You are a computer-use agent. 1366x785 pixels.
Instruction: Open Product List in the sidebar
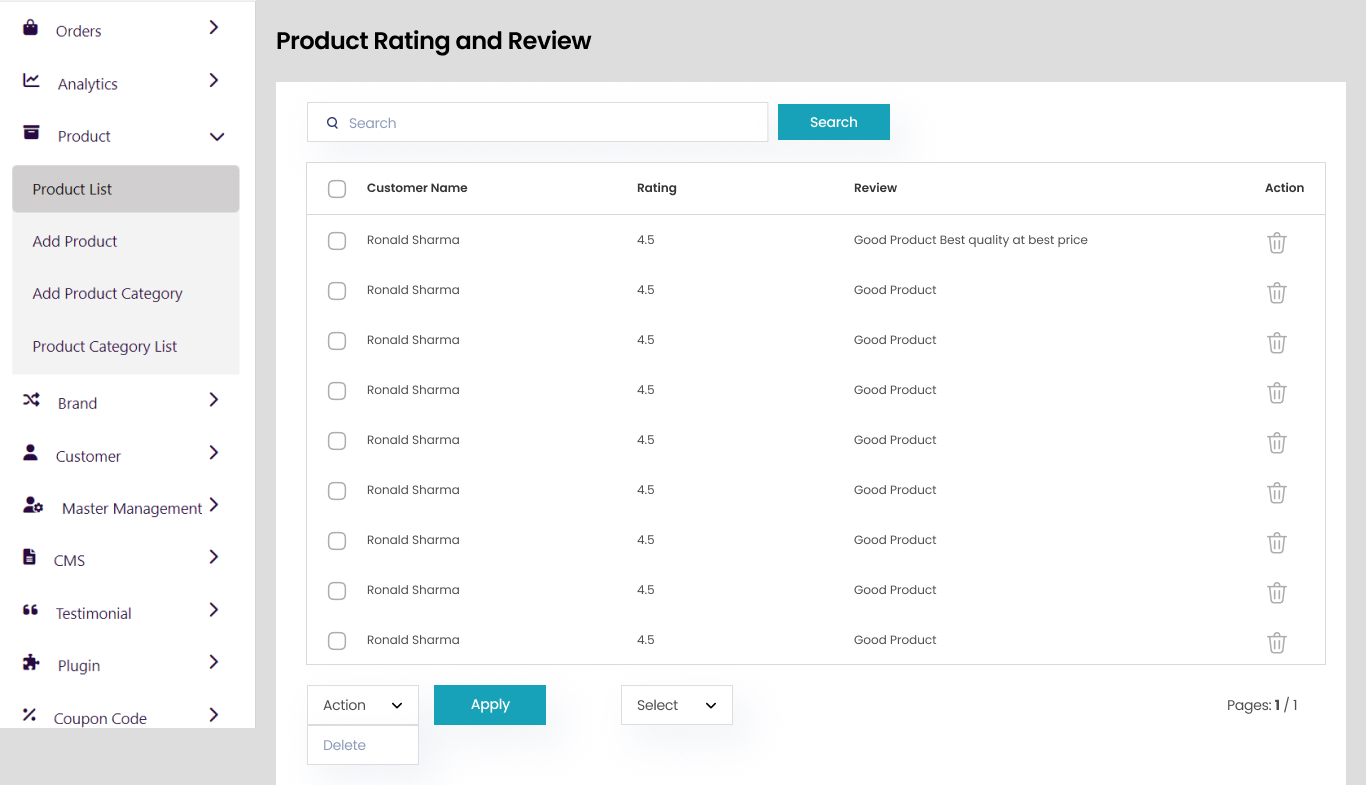(x=126, y=189)
